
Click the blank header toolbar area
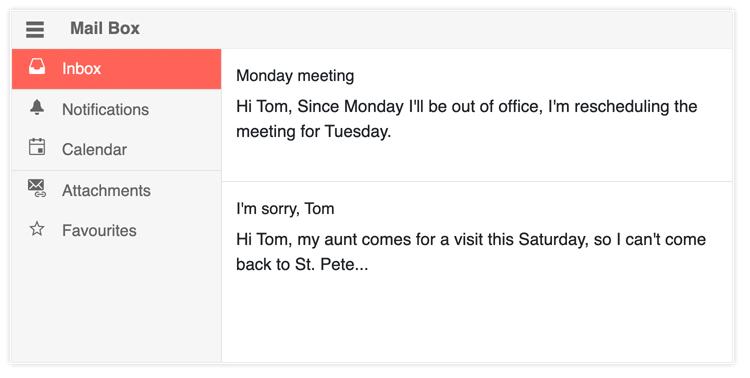pyautogui.click(x=435, y=29)
